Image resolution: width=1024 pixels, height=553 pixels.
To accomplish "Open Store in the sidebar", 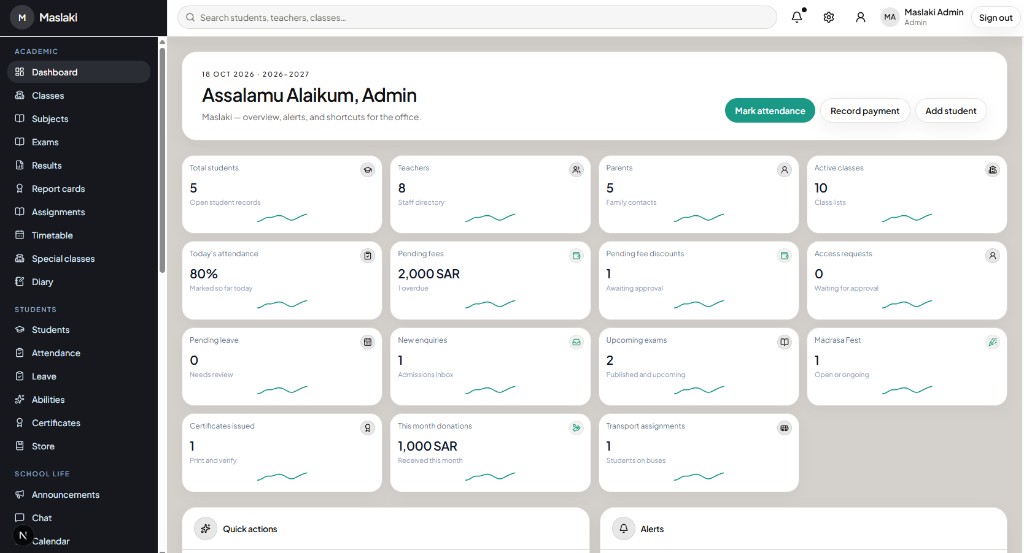I will (79, 447).
